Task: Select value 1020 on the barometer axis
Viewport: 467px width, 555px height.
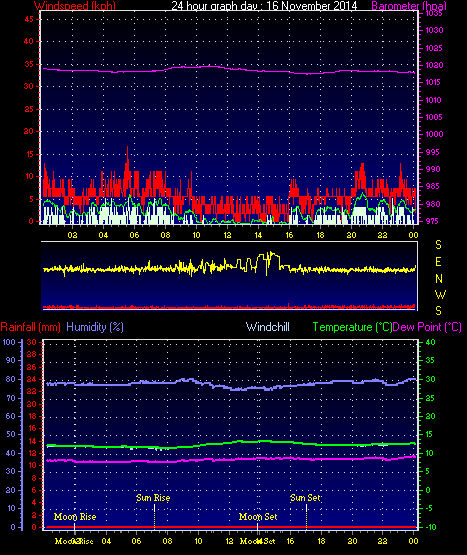Action: click(434, 65)
